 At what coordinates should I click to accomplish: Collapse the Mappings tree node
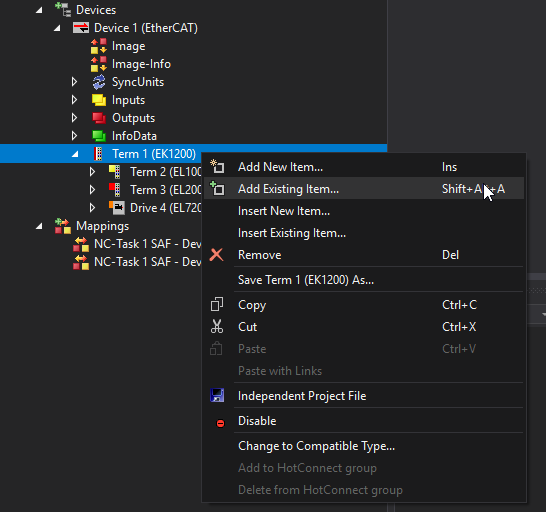(x=39, y=226)
